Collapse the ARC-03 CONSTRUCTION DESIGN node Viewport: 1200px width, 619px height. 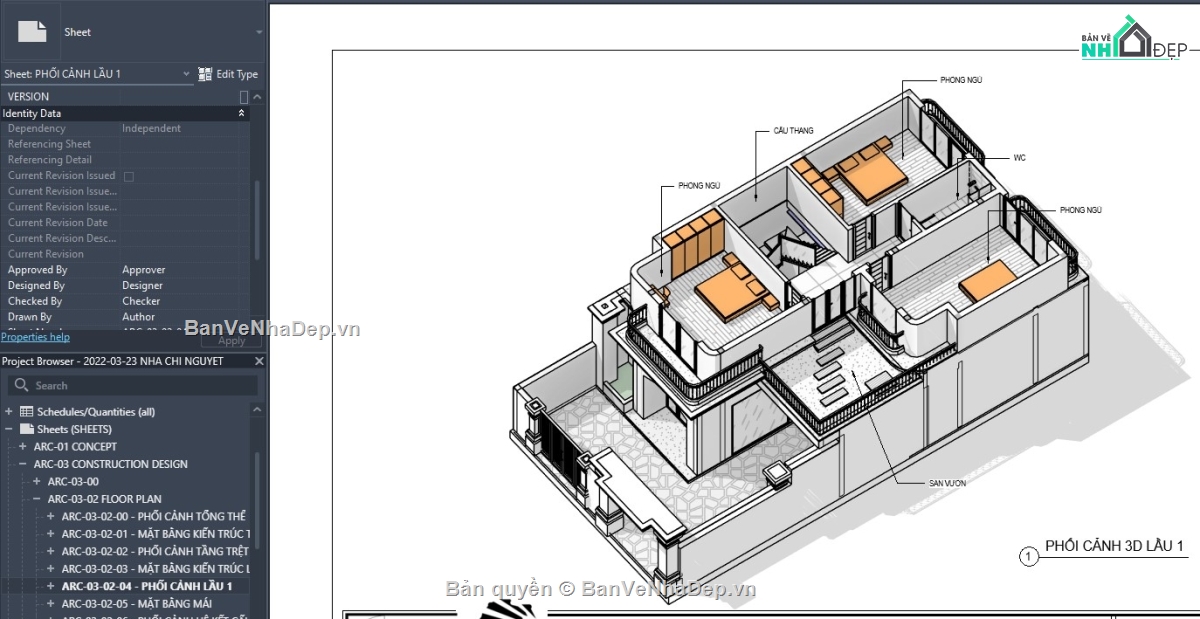(x=23, y=464)
